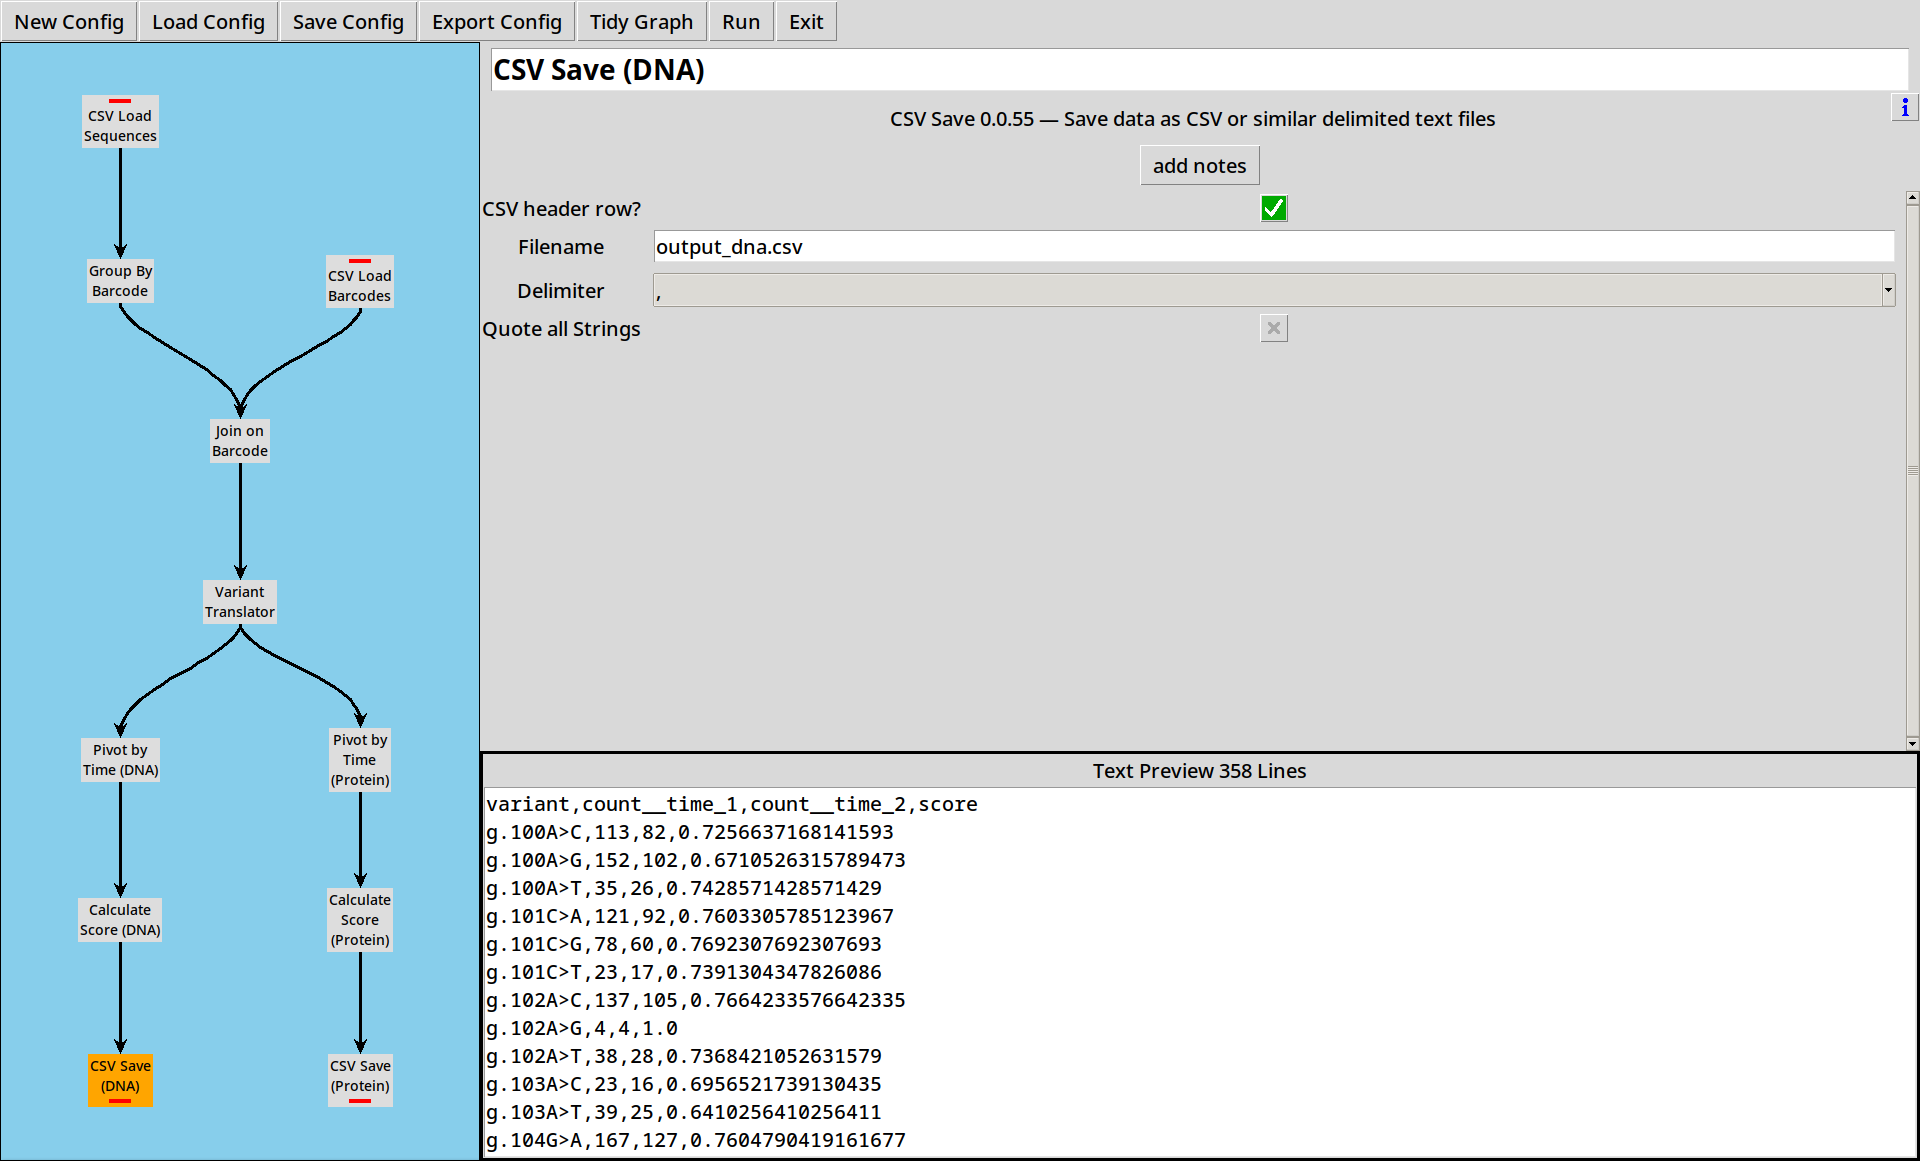The width and height of the screenshot is (1920, 1161).
Task: Select the highlighted CSV Save (DNA) node
Action: [120, 1080]
